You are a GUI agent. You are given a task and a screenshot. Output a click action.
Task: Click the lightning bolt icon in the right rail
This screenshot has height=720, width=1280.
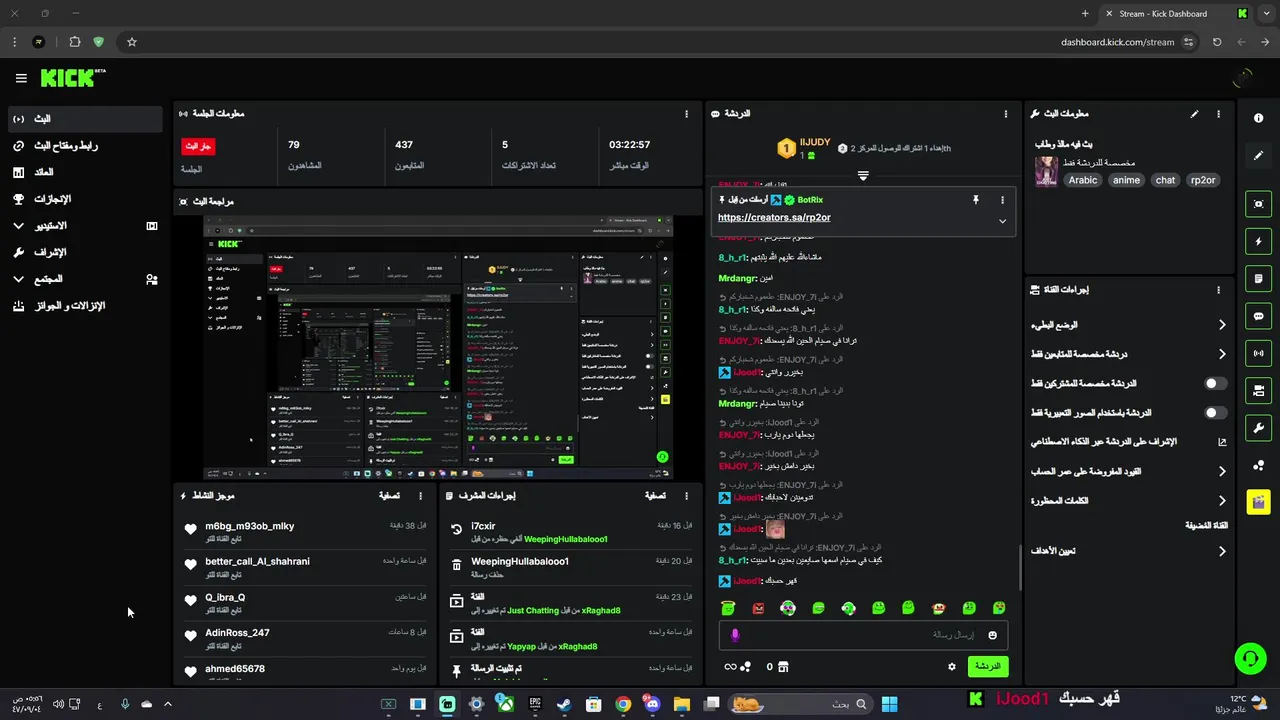pyautogui.click(x=1258, y=241)
